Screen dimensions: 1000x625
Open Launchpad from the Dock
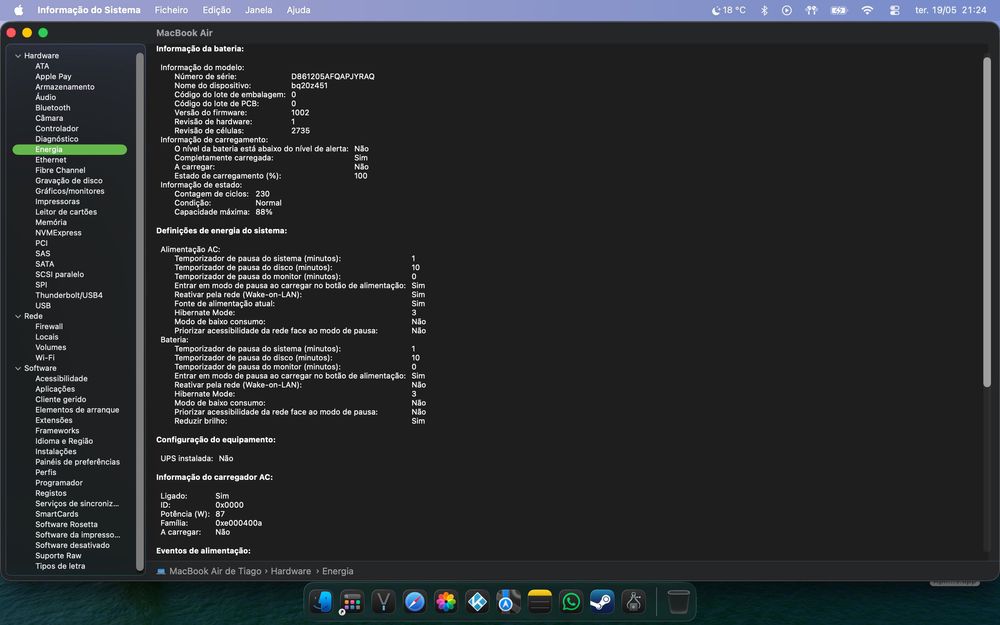click(351, 601)
